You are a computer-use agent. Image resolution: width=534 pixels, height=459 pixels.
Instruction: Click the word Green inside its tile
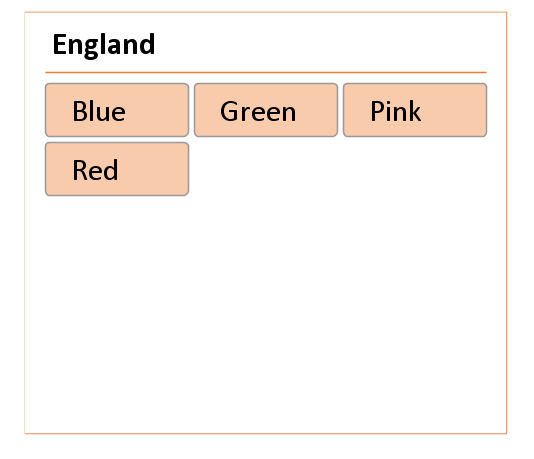(x=258, y=111)
